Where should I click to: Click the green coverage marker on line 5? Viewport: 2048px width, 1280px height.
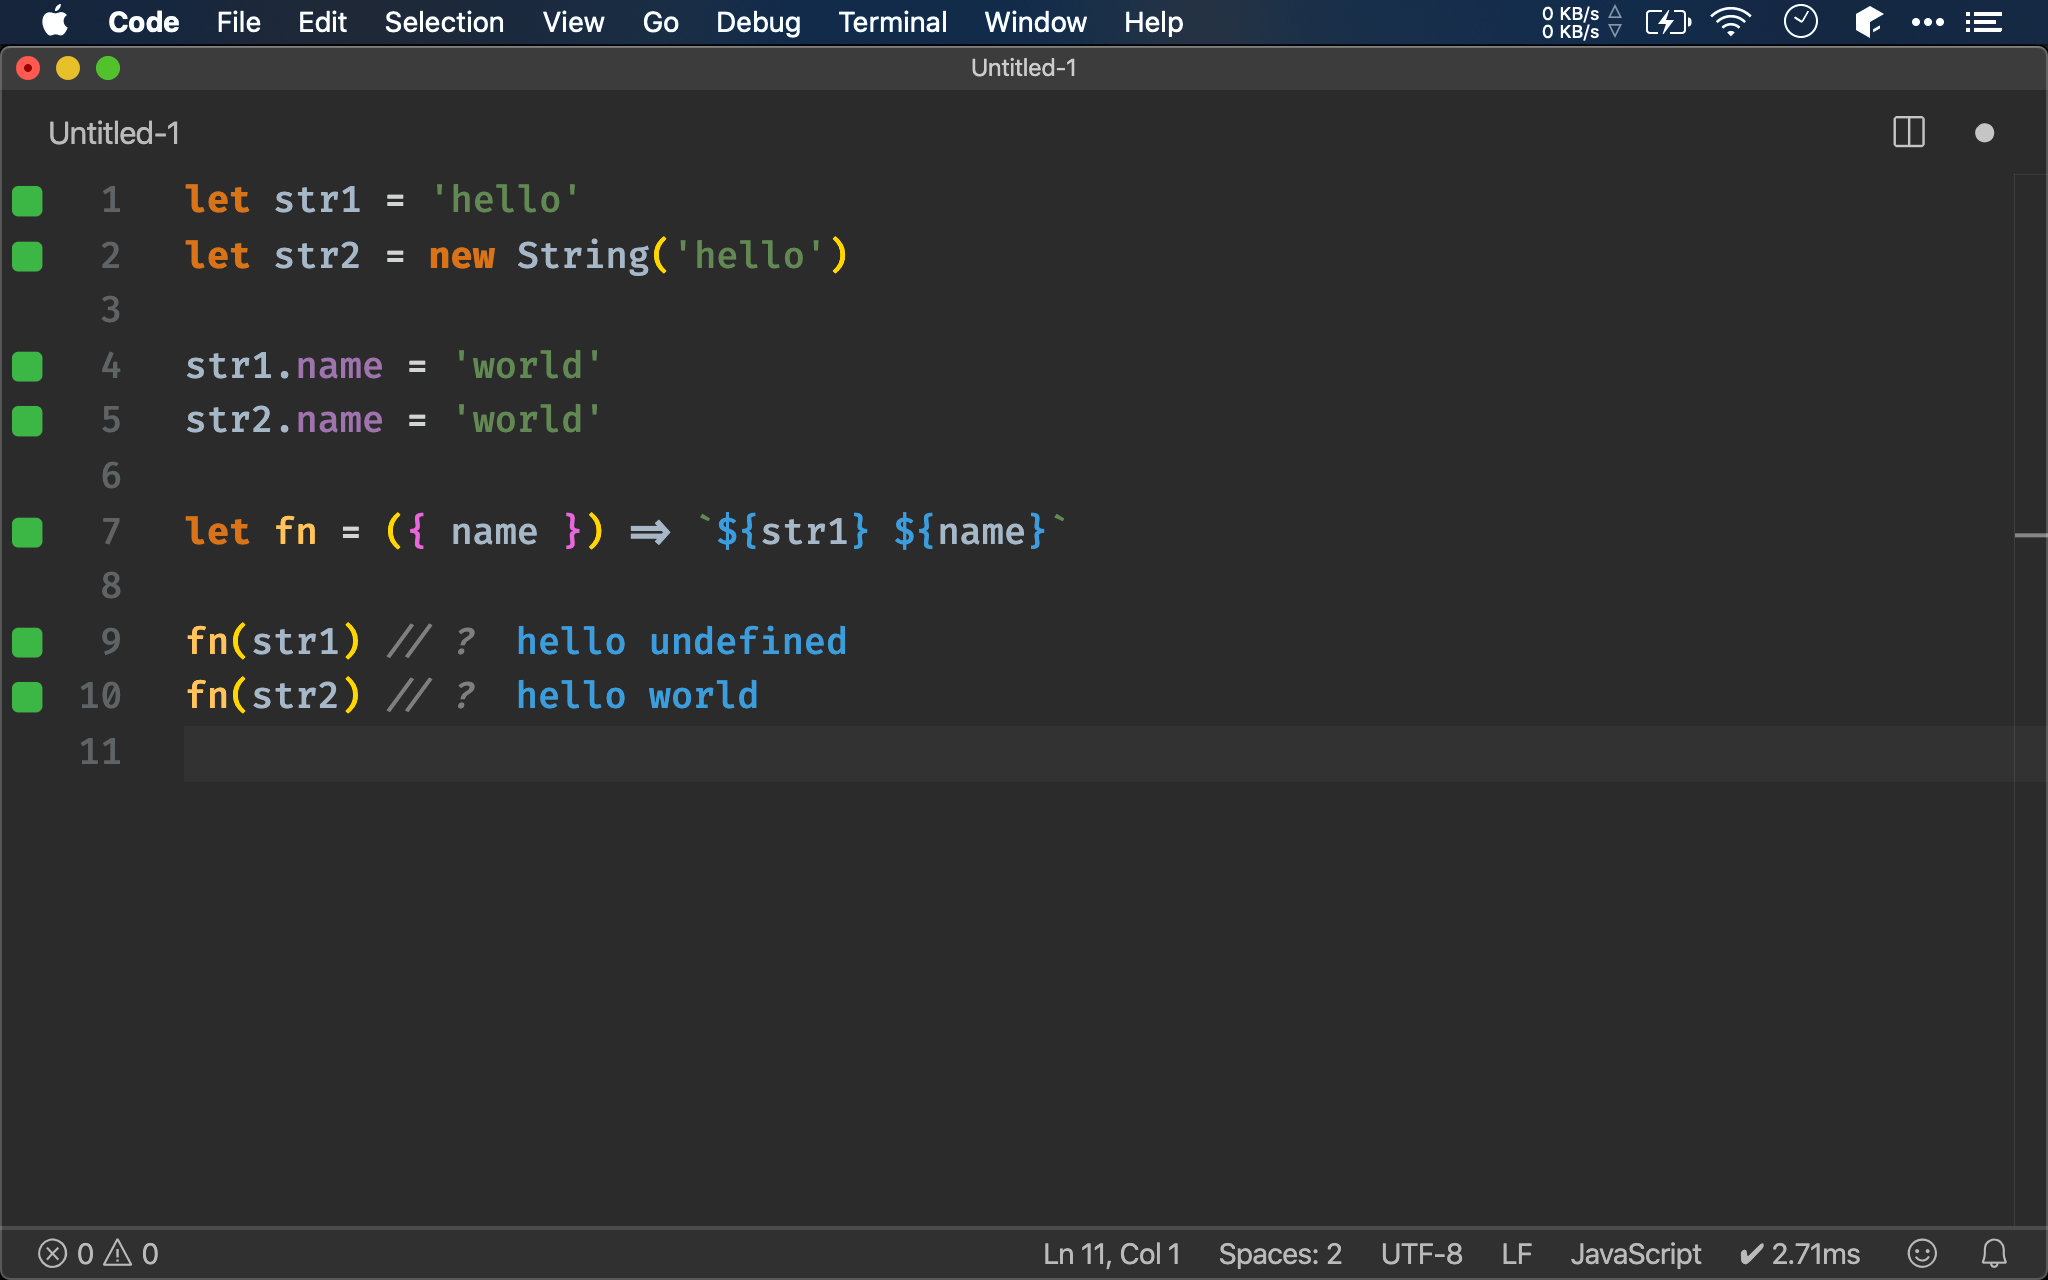28,421
